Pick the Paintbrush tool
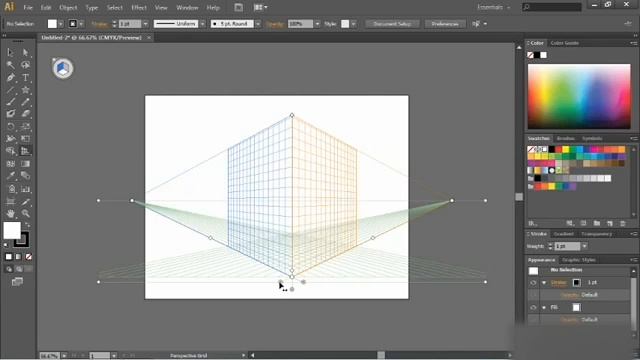 pyautogui.click(x=10, y=102)
